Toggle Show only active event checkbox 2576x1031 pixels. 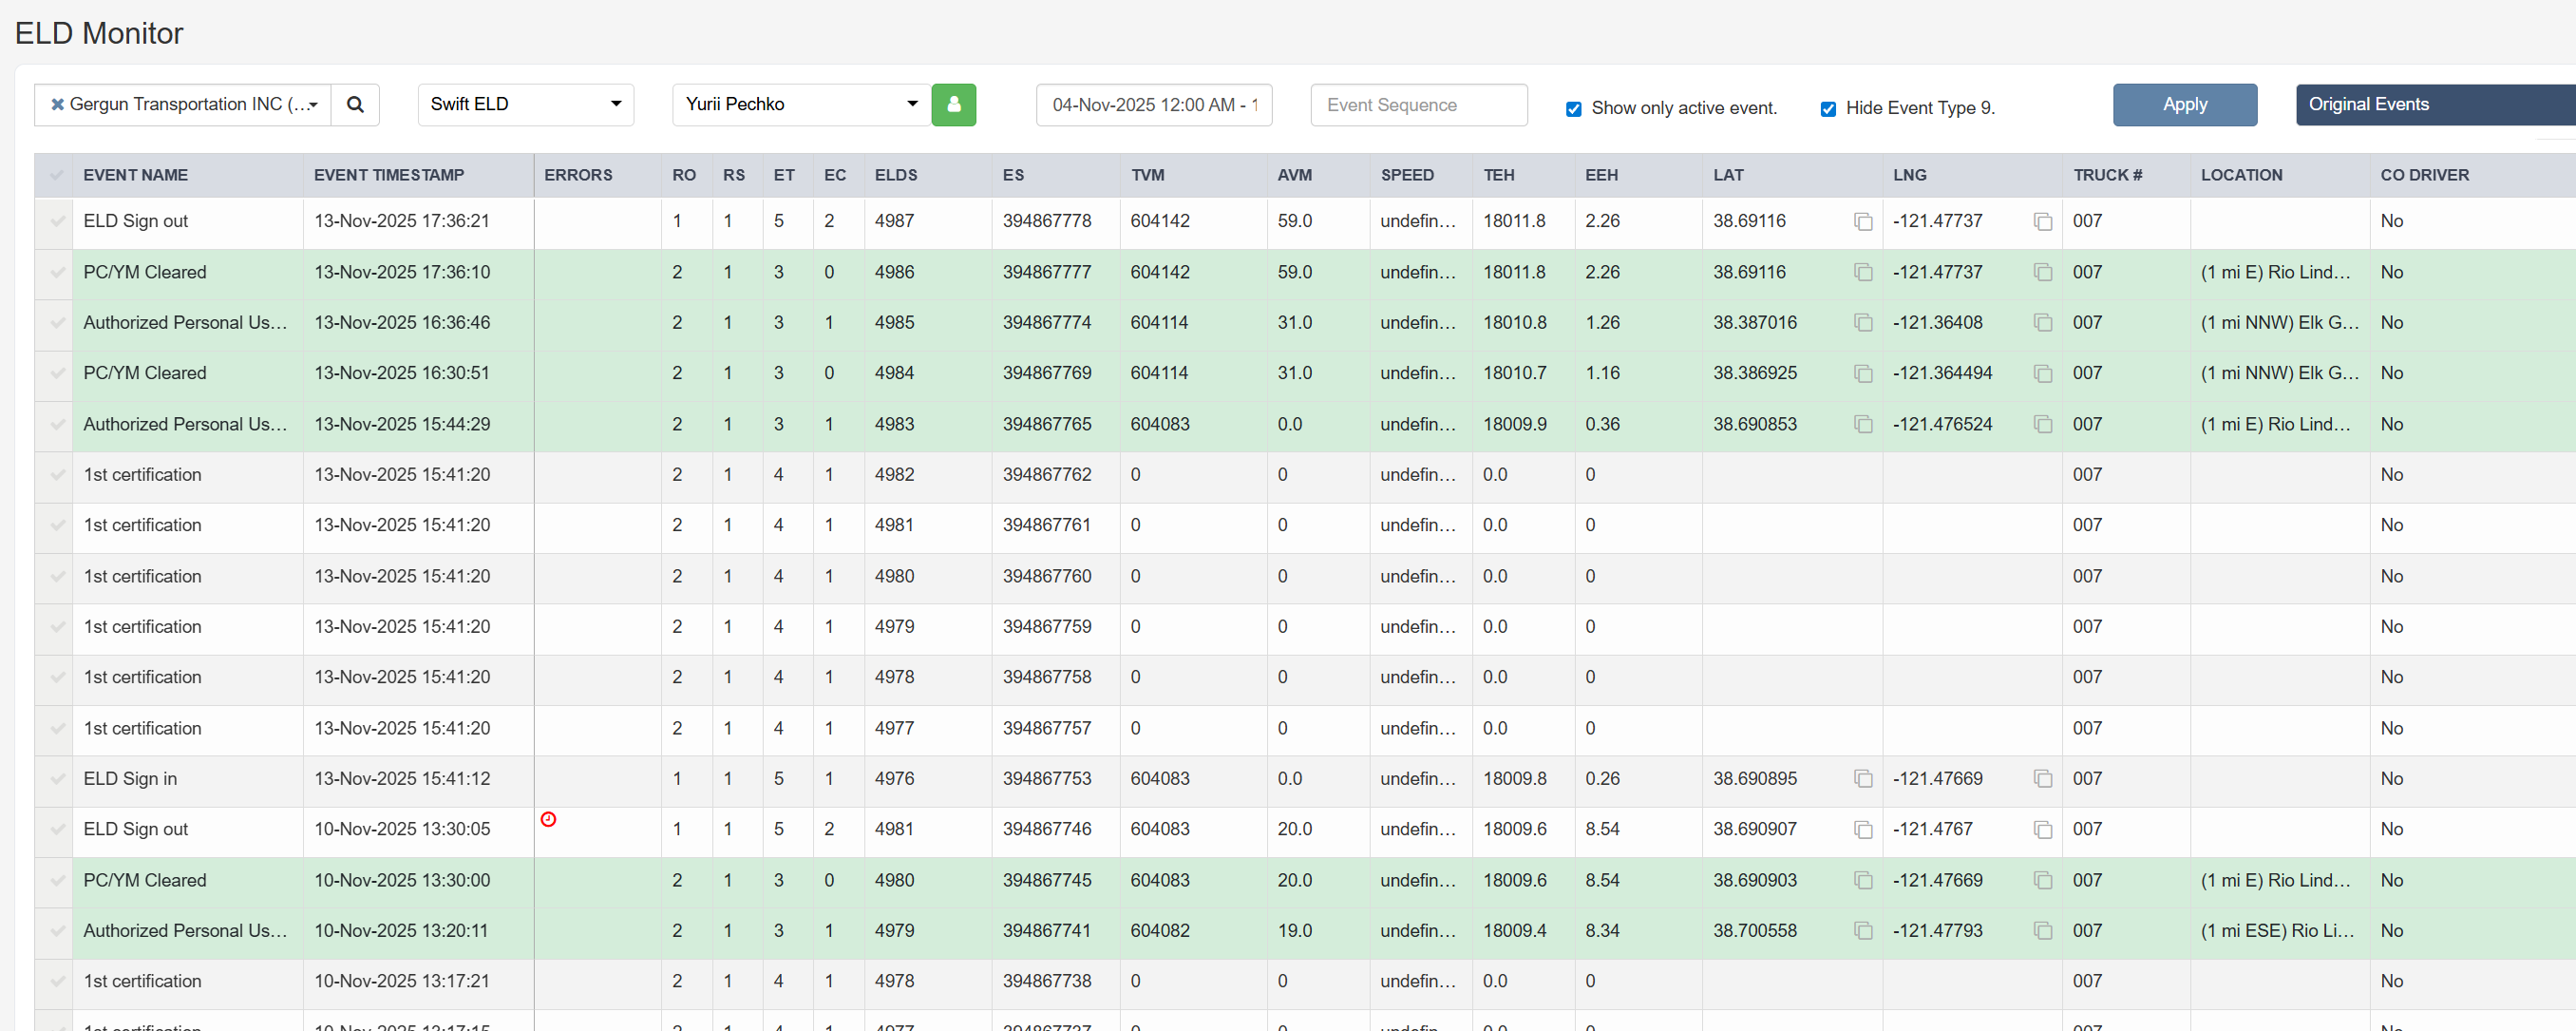(x=1573, y=109)
